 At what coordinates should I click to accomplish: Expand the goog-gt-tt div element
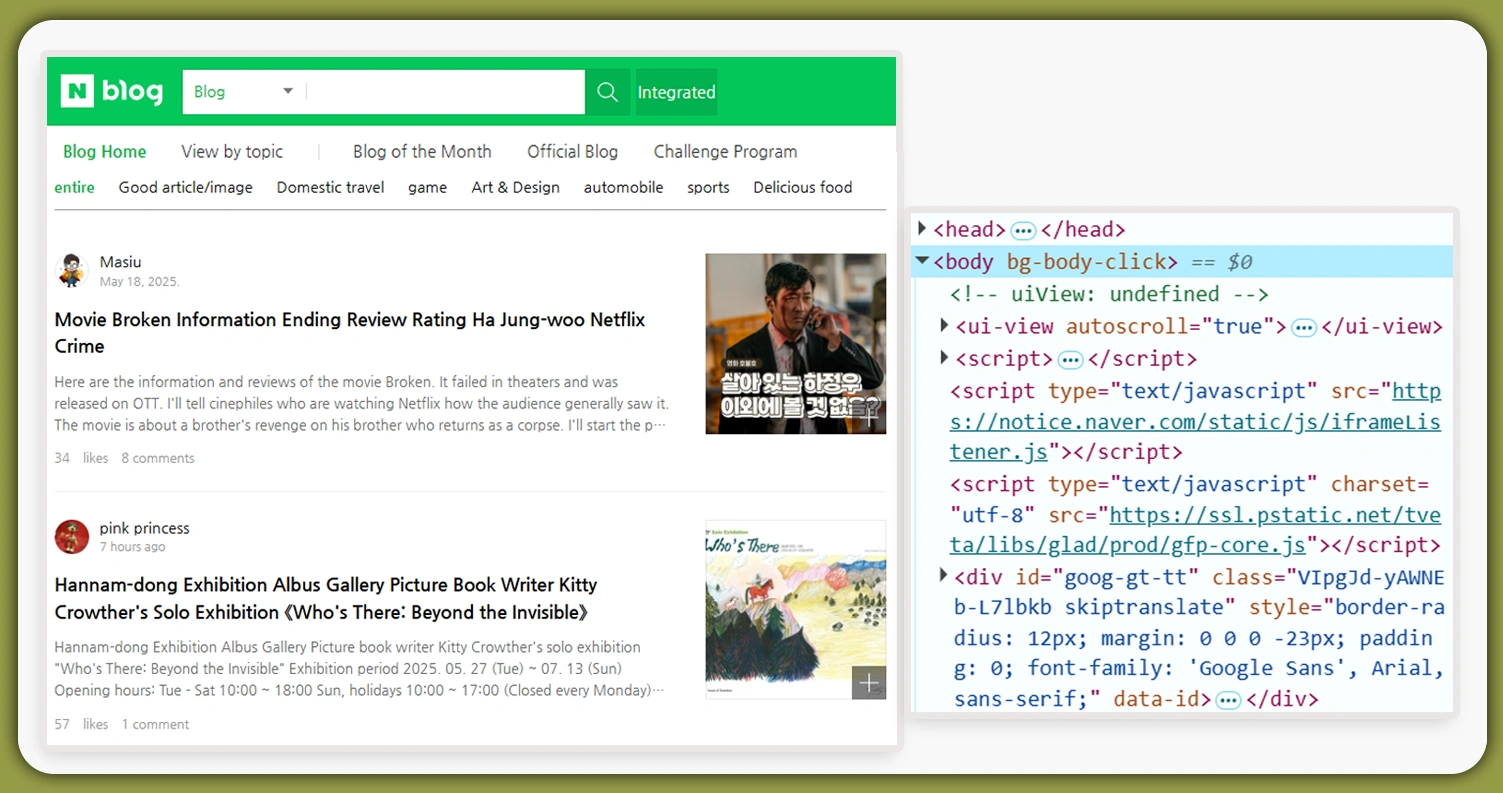click(x=944, y=576)
